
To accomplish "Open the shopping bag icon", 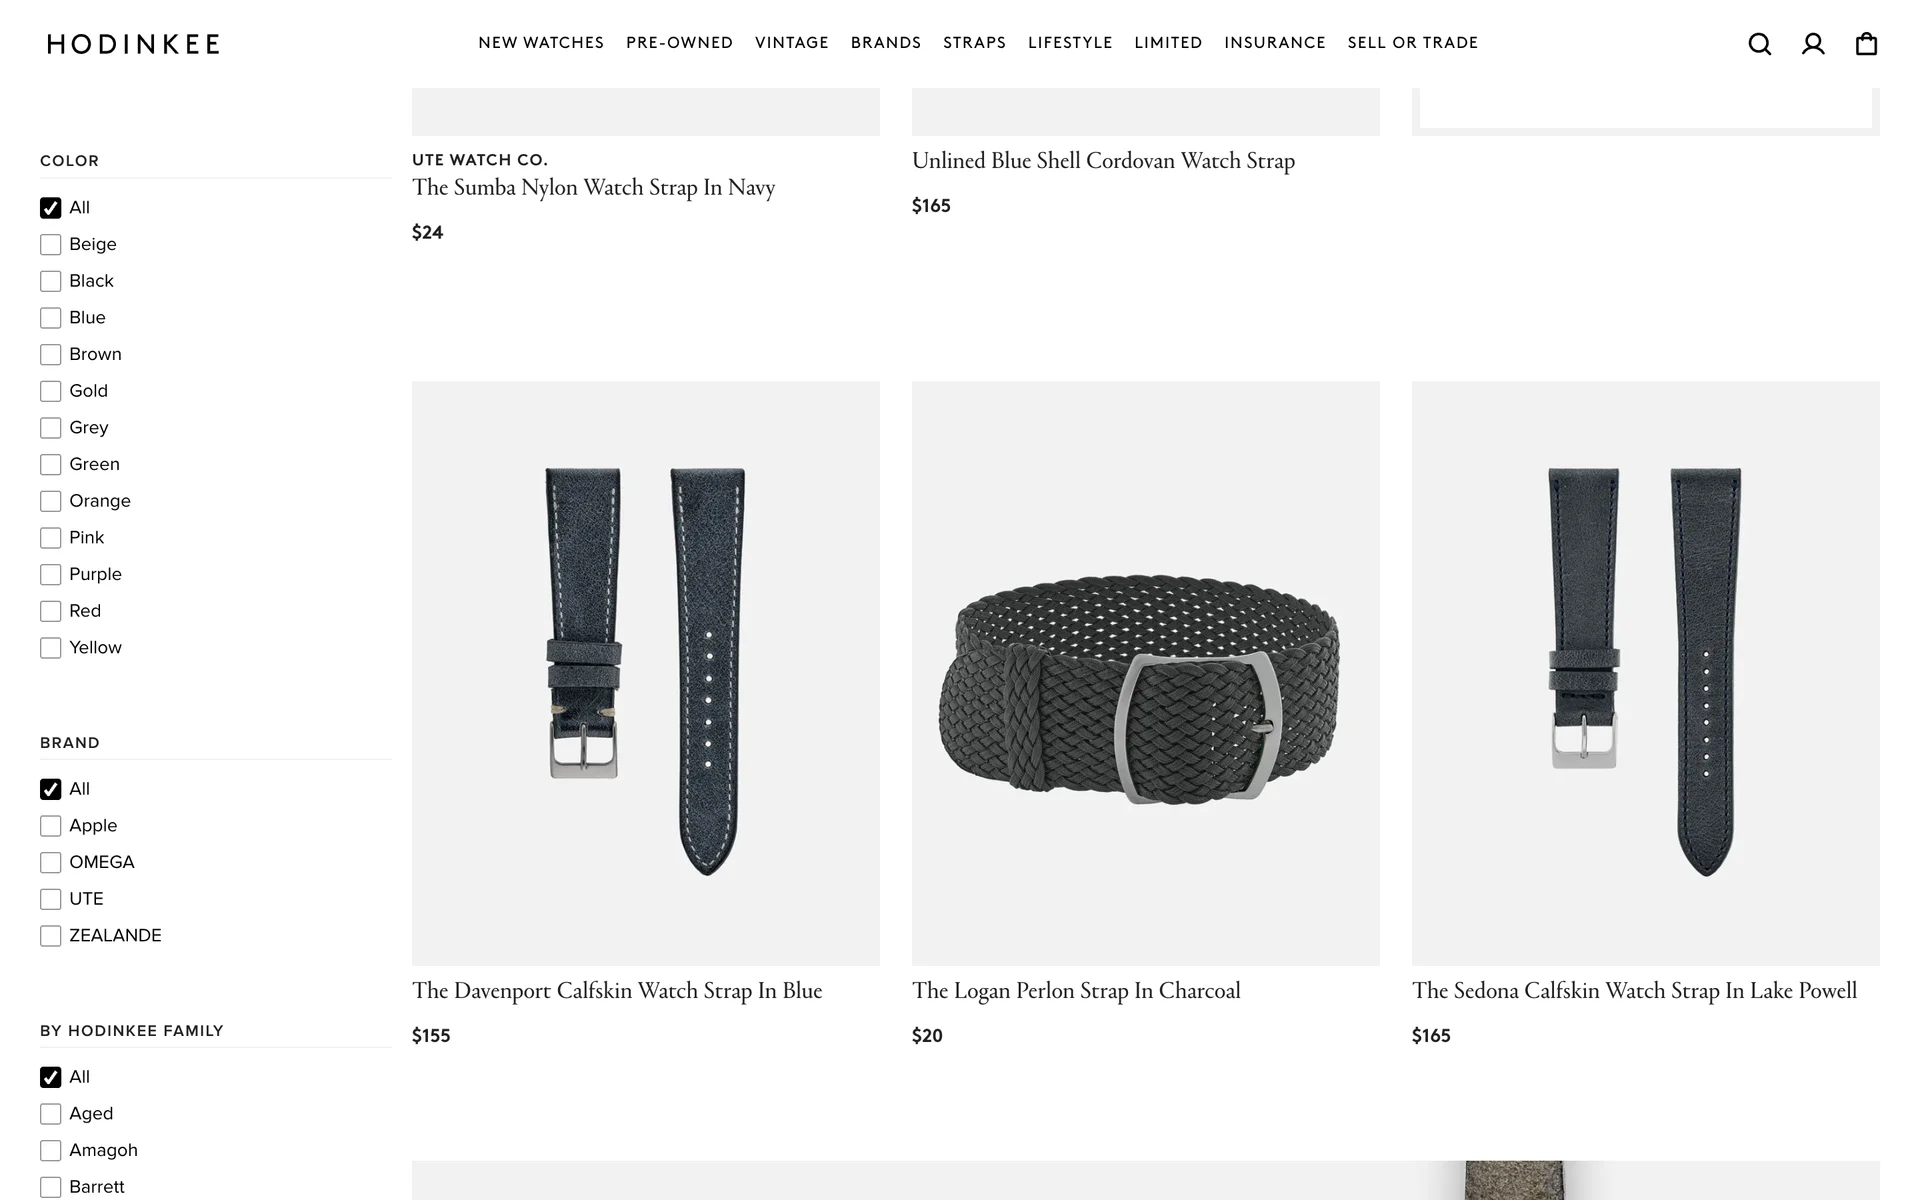I will coord(1866,44).
